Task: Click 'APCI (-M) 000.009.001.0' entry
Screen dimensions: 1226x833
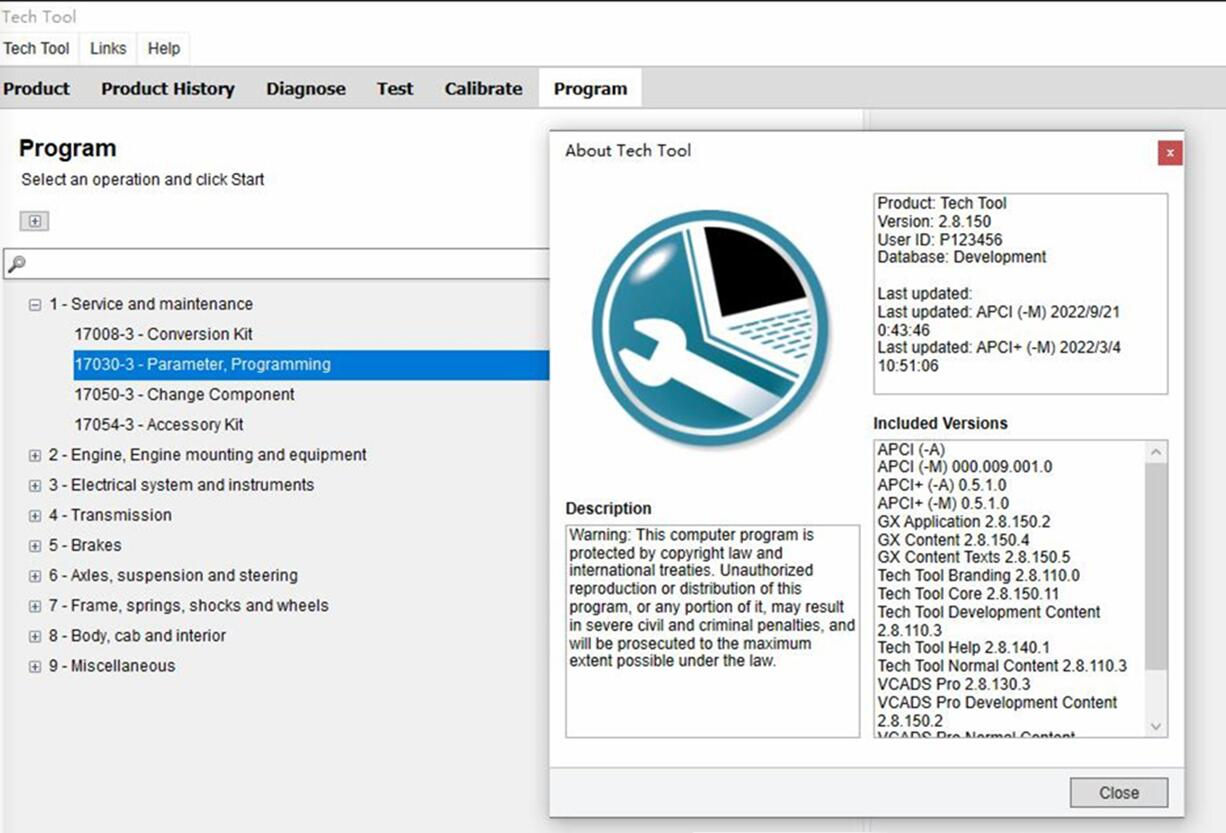Action: pyautogui.click(x=965, y=467)
